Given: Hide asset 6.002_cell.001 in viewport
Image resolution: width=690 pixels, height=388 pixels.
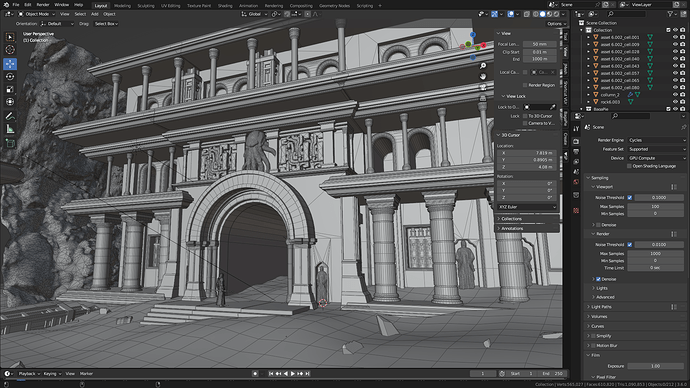Looking at the screenshot, I should coord(675,37).
